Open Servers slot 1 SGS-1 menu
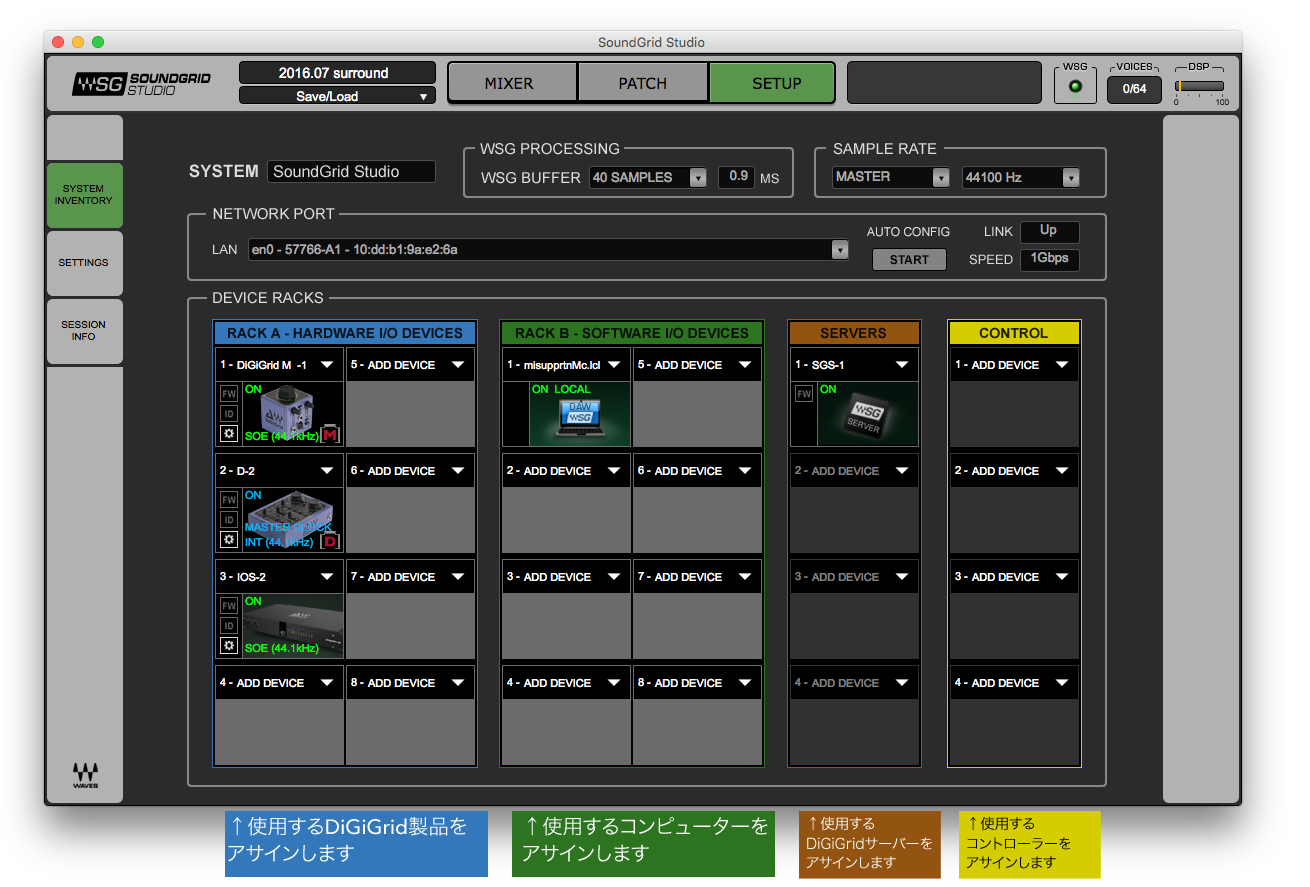 click(x=854, y=365)
